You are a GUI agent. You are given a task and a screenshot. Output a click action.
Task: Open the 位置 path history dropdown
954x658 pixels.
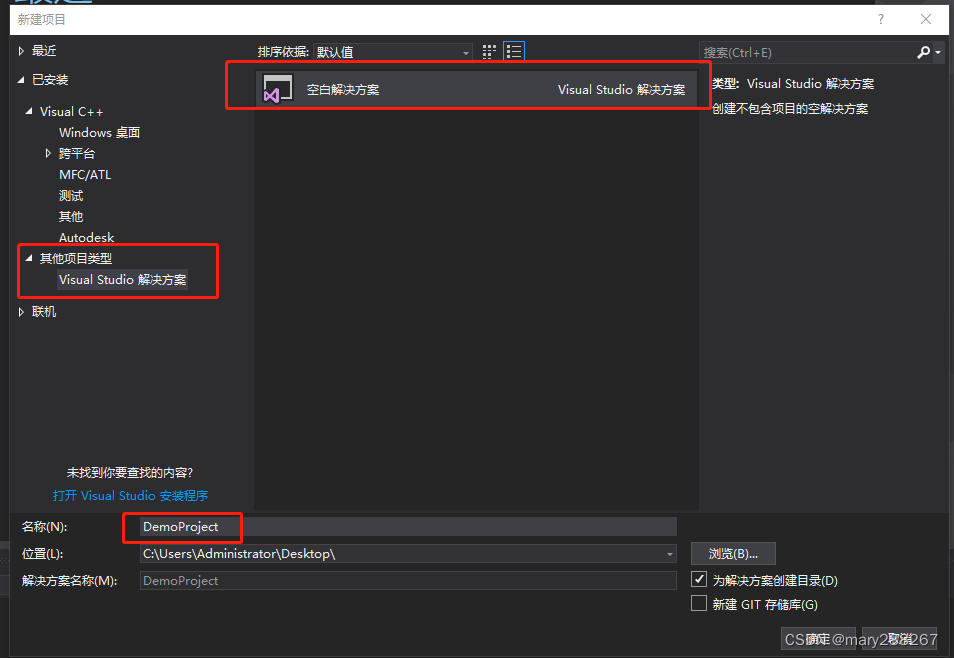click(668, 553)
